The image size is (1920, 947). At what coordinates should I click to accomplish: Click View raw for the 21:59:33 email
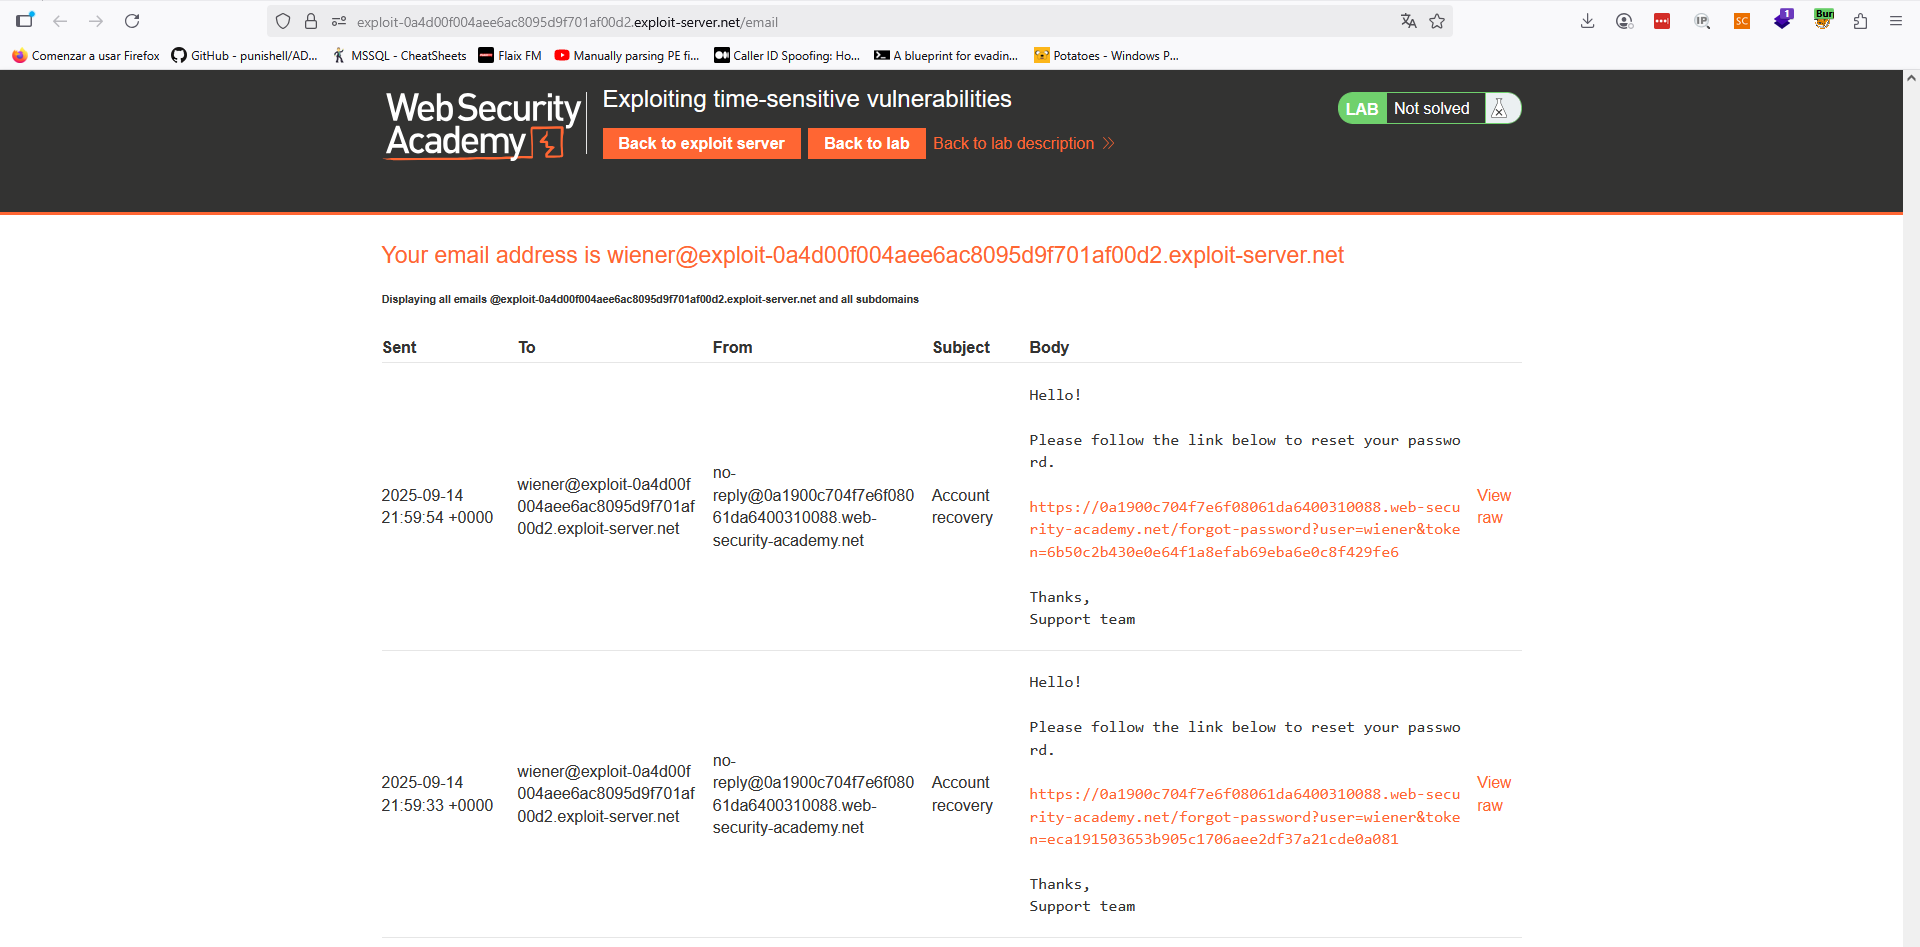[1493, 794]
